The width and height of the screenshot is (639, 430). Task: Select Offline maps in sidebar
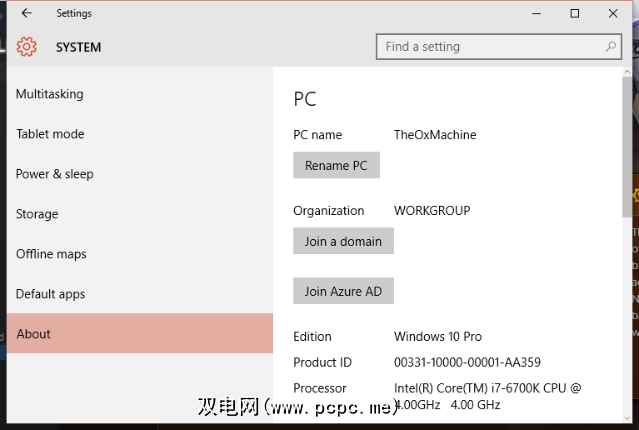pos(139,254)
